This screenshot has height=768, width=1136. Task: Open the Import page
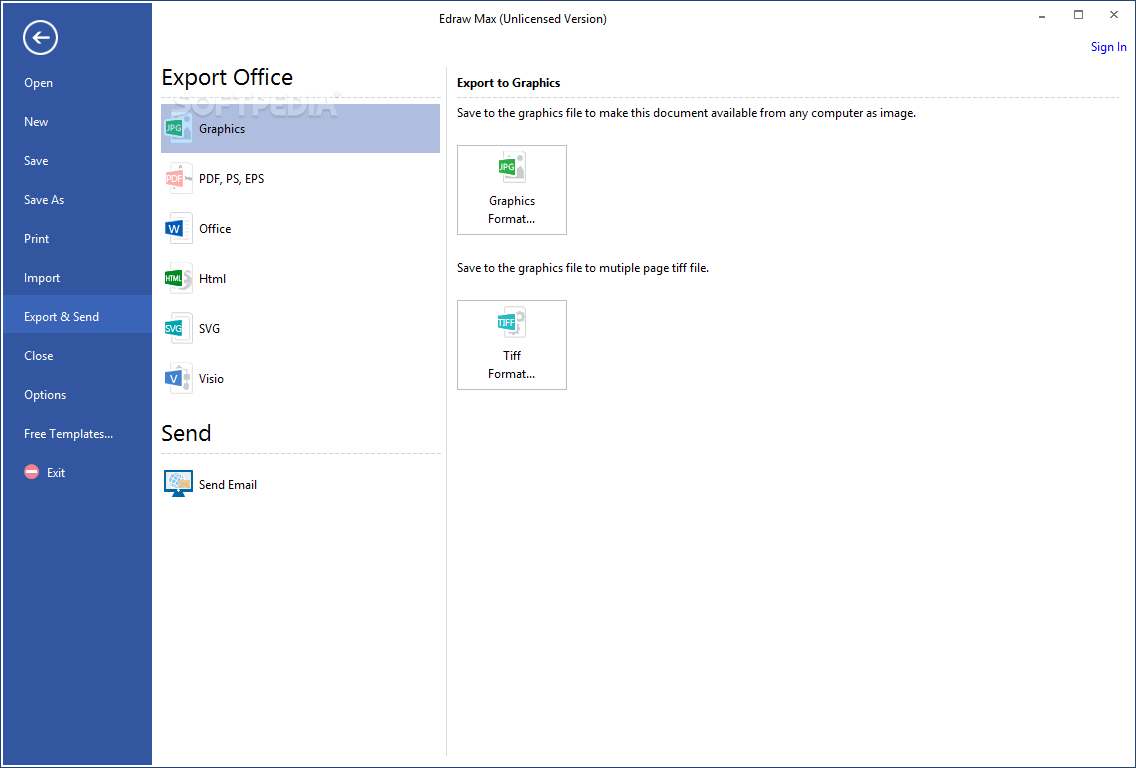pyautogui.click(x=42, y=278)
